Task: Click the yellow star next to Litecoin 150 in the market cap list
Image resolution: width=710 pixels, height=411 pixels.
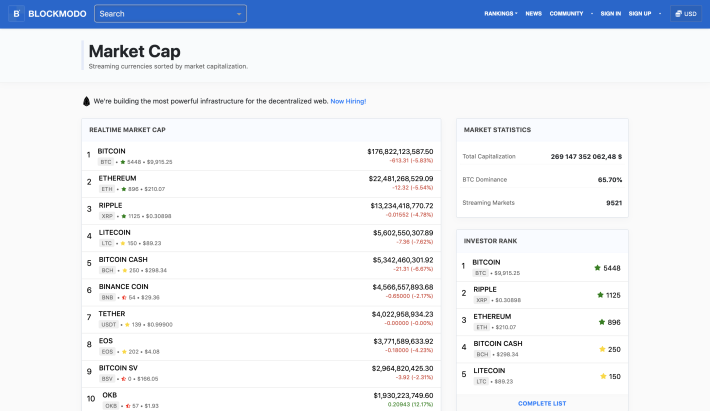Action: 123,243
